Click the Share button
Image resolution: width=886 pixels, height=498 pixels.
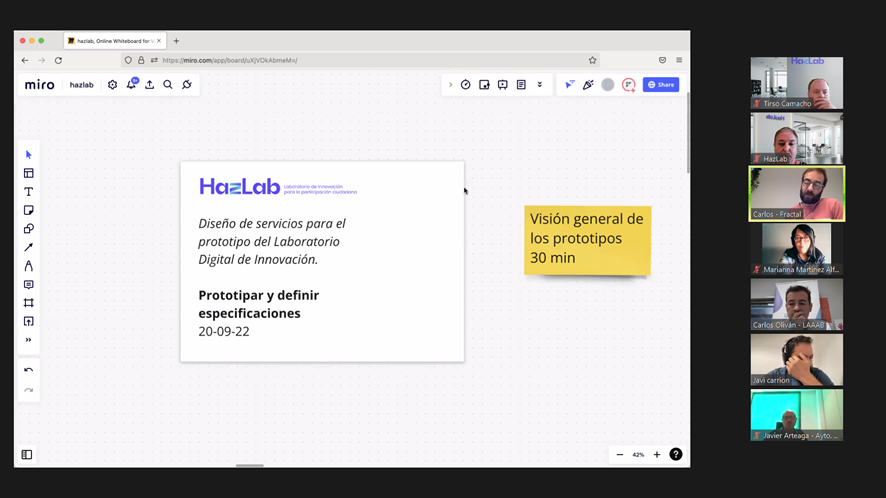pos(661,85)
